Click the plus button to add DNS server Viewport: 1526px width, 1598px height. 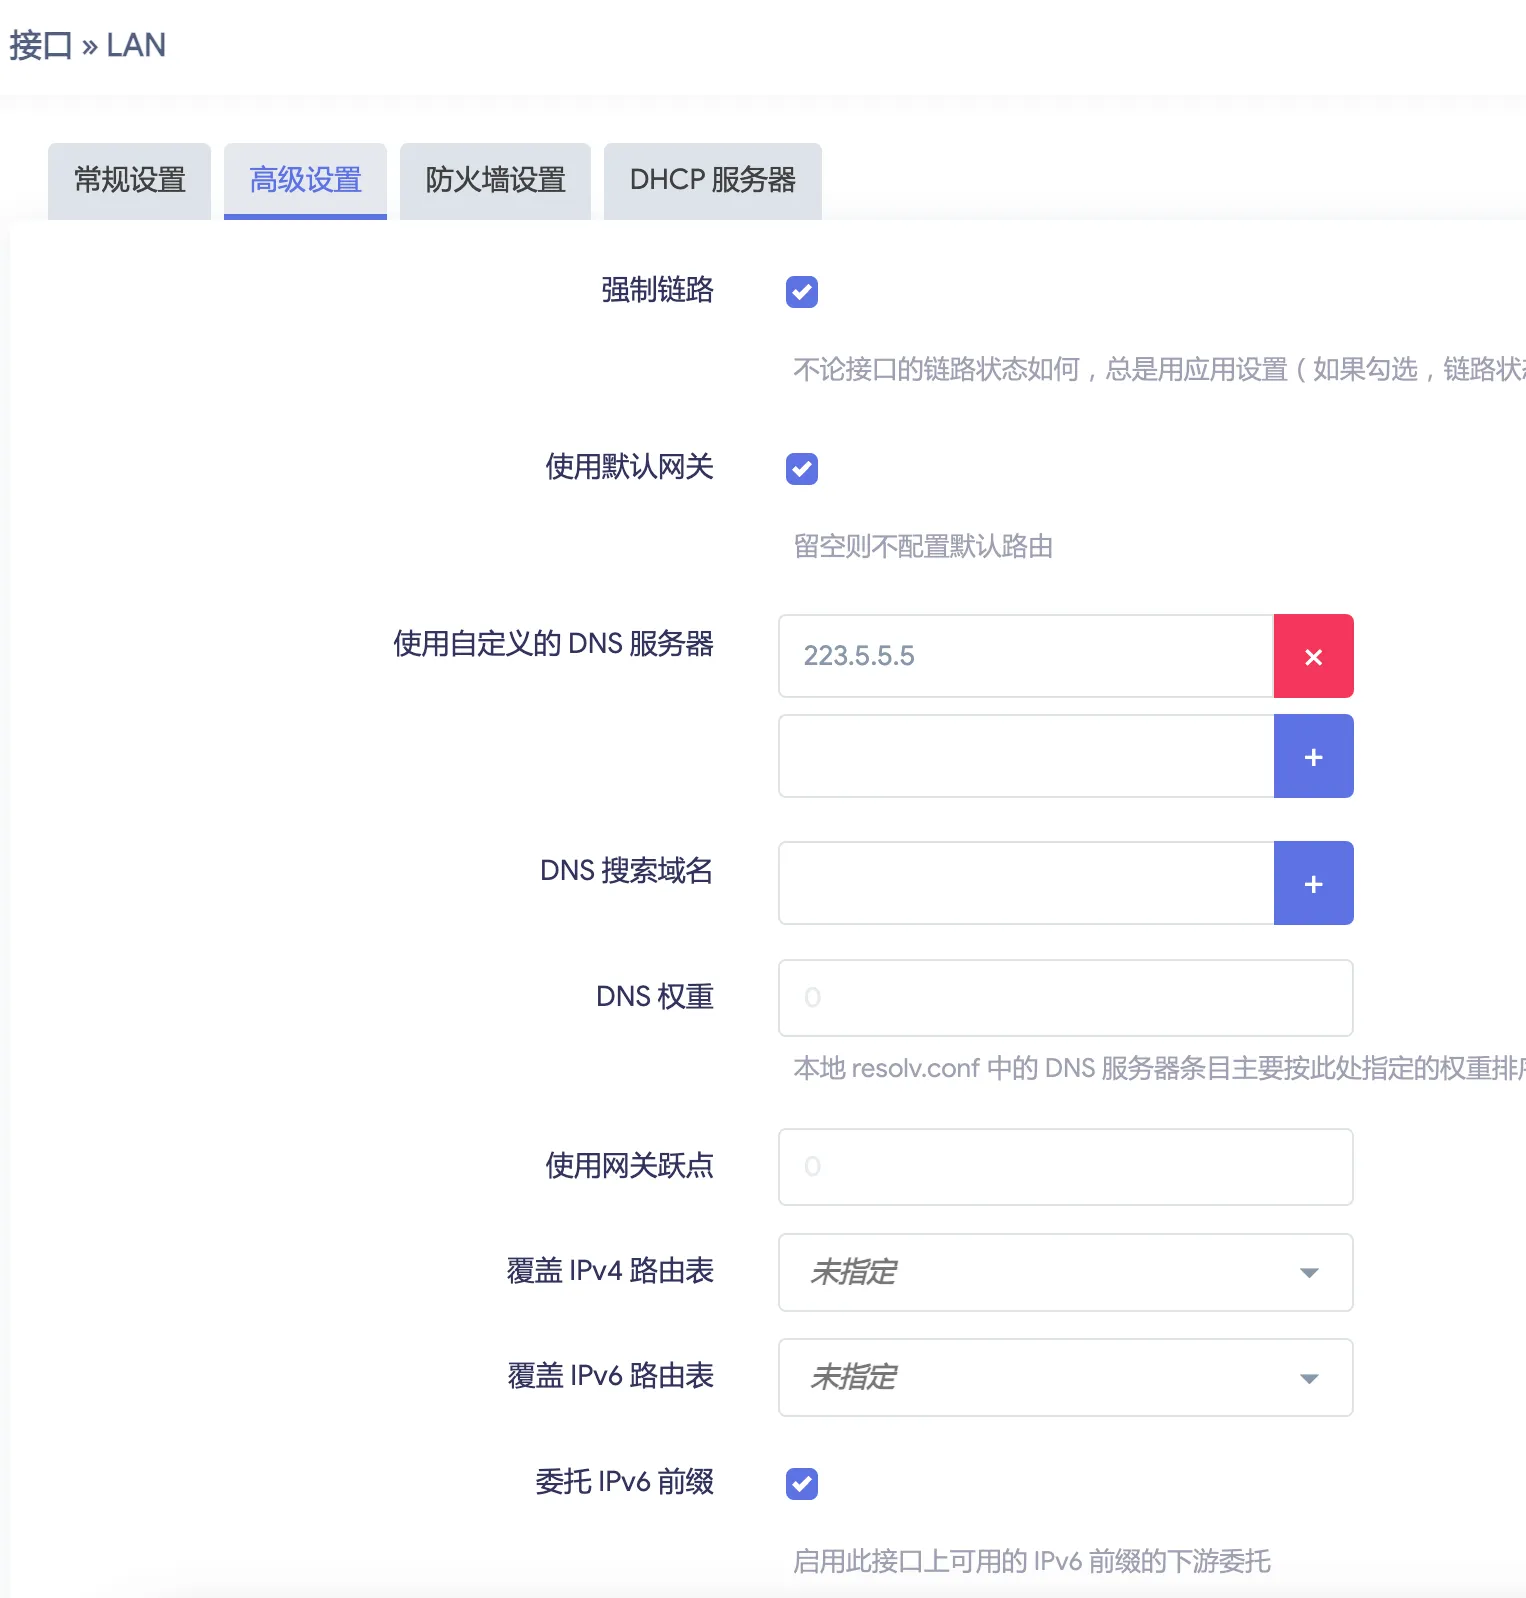pyautogui.click(x=1313, y=757)
